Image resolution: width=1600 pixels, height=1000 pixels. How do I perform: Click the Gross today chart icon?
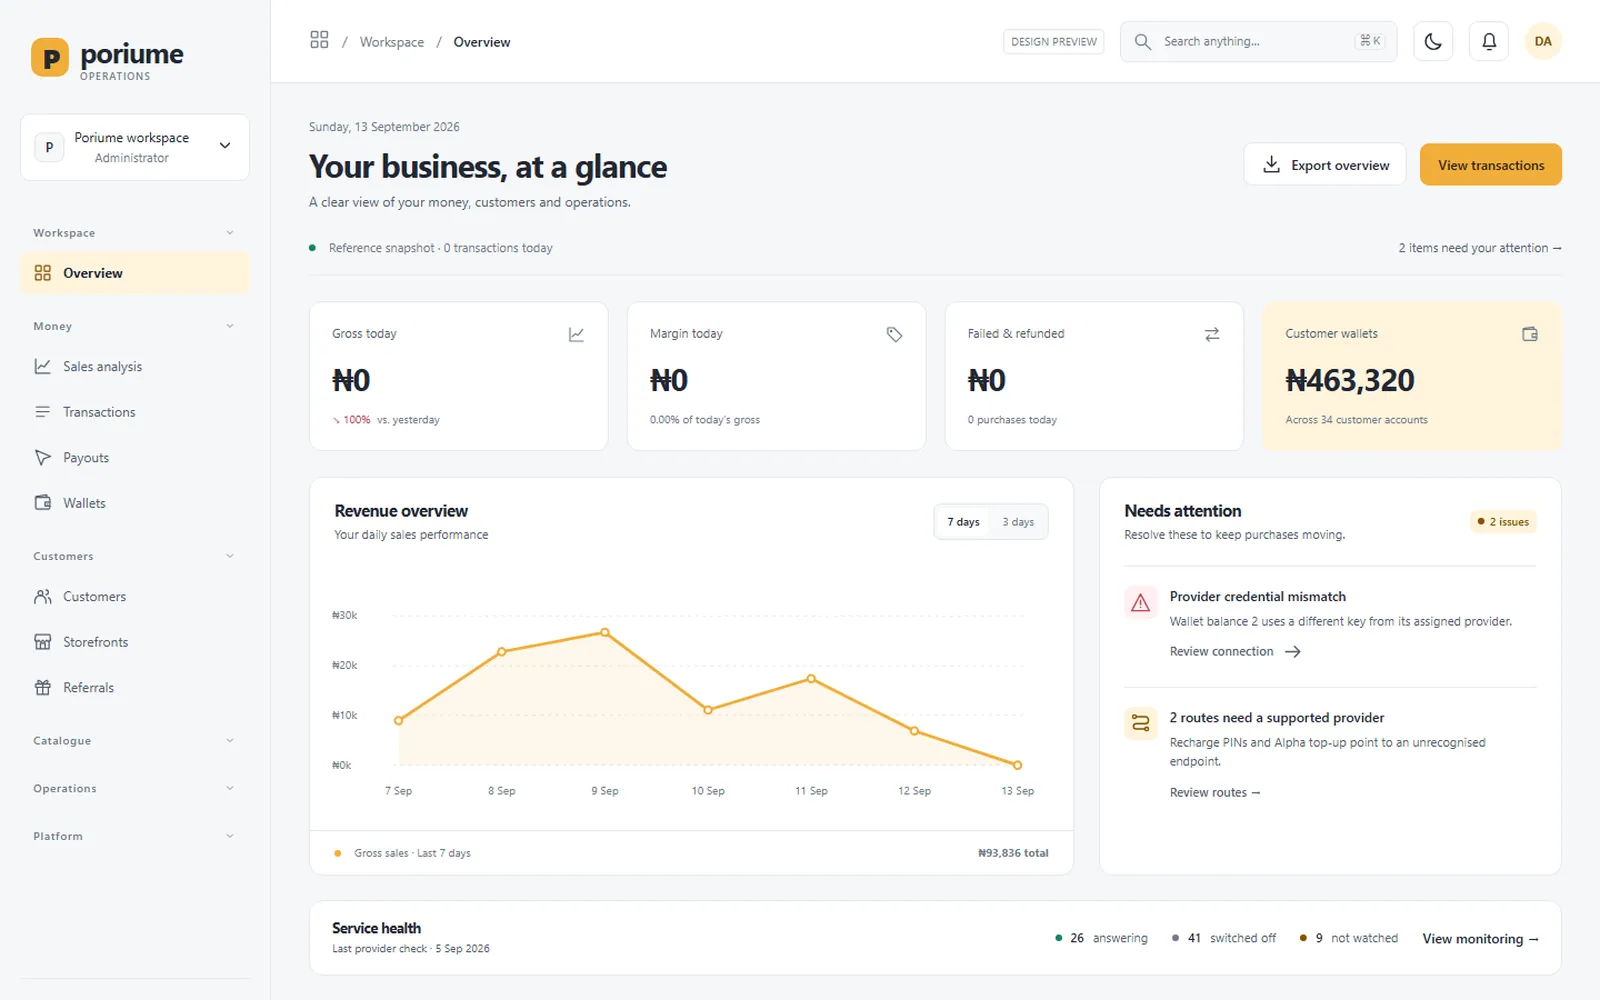[x=576, y=334]
